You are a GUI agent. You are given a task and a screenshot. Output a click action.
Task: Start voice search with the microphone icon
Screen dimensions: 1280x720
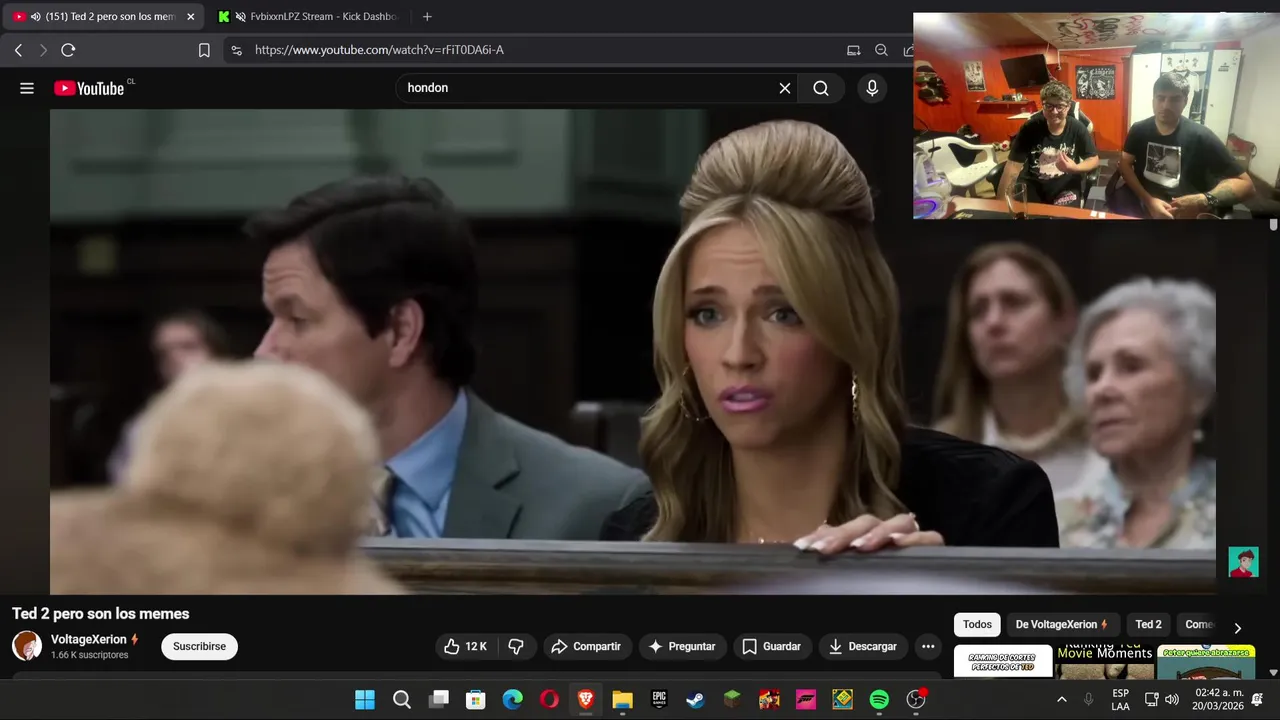[x=872, y=88]
